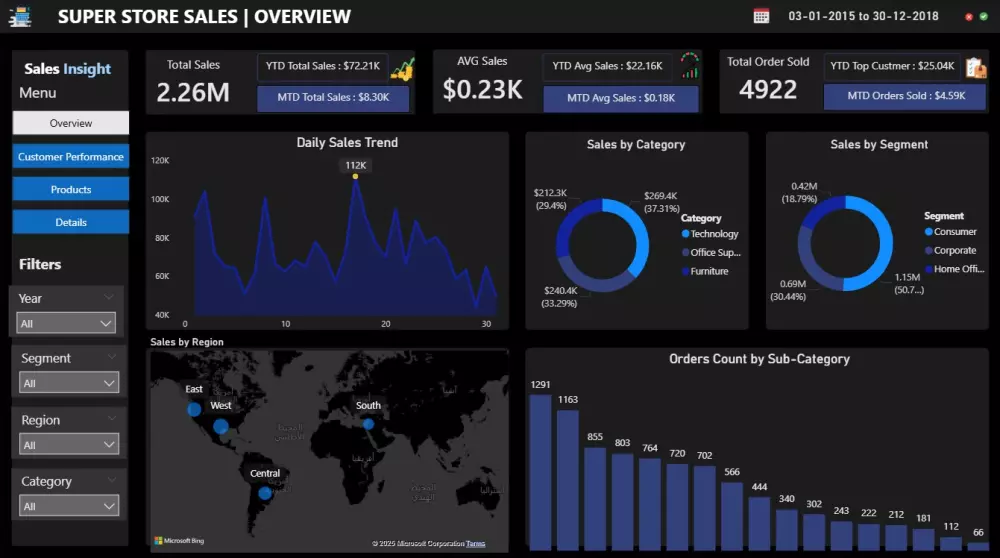Click the $269.4K (37.31%) category label

coord(661,202)
